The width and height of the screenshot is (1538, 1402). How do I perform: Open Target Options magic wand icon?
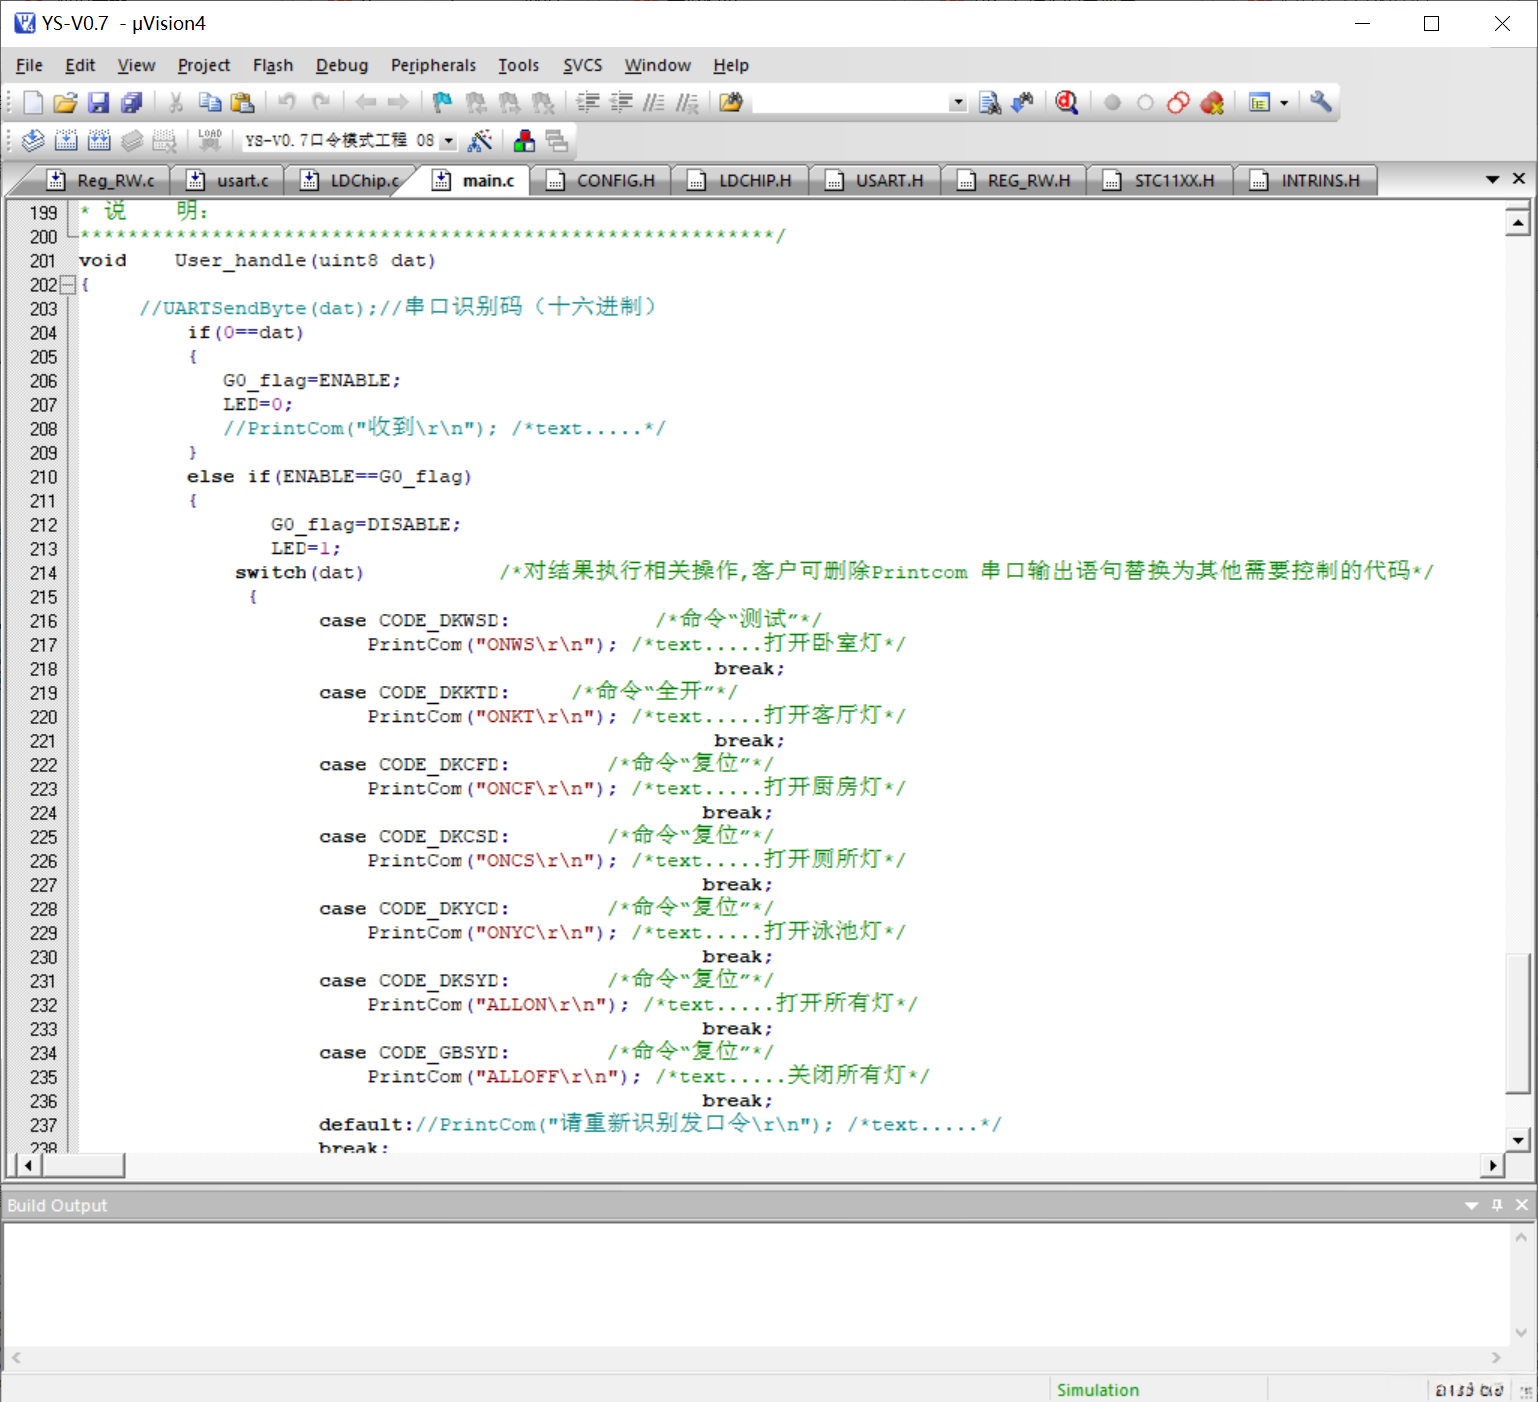tap(480, 141)
